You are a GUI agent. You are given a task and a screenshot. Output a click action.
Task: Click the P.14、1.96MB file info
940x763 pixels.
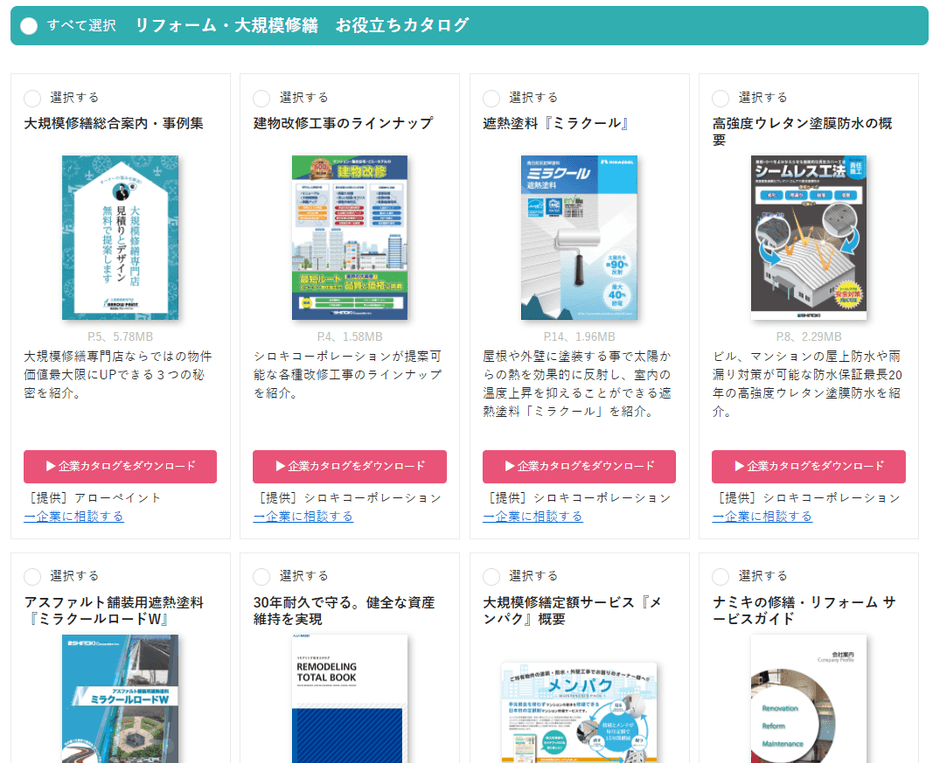(x=579, y=337)
